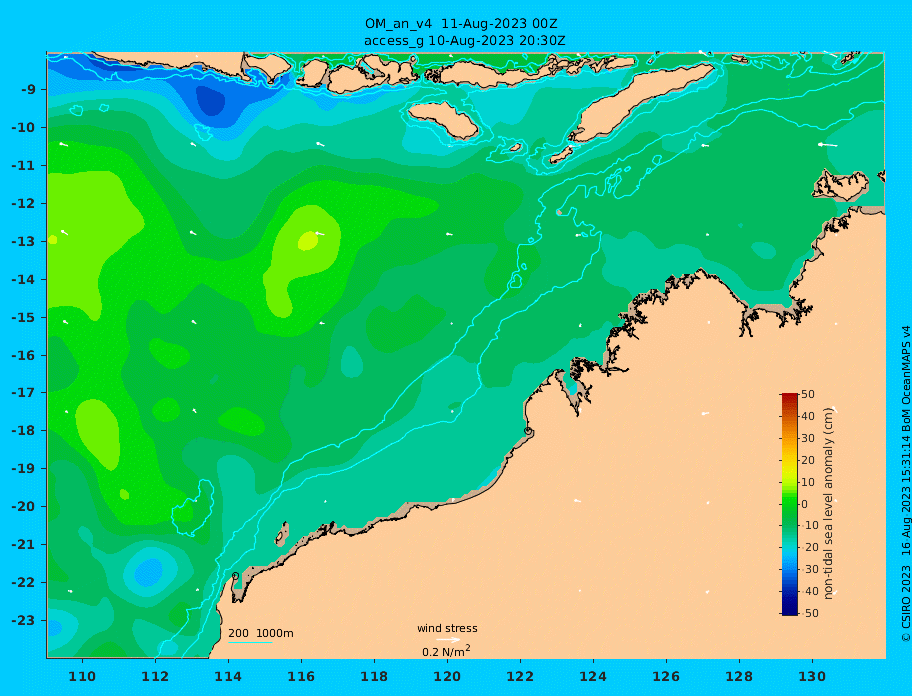Click the cyan contour sample line under "200 1000m"

point(250,642)
